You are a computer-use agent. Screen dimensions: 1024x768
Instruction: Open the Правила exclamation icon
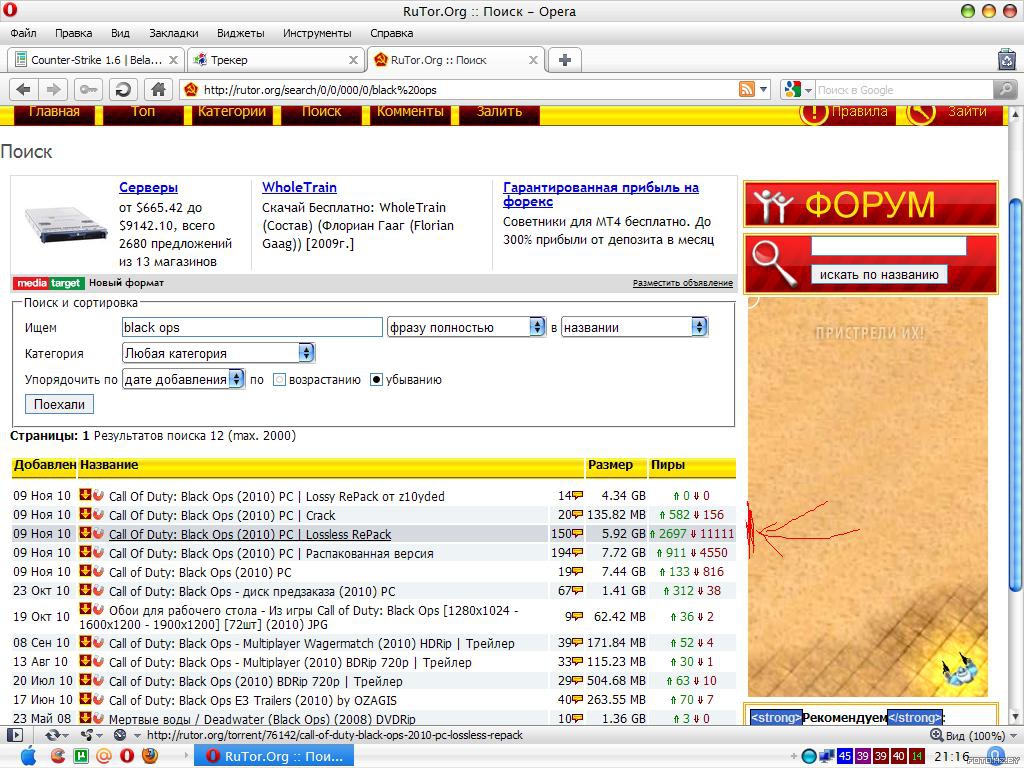(x=814, y=113)
